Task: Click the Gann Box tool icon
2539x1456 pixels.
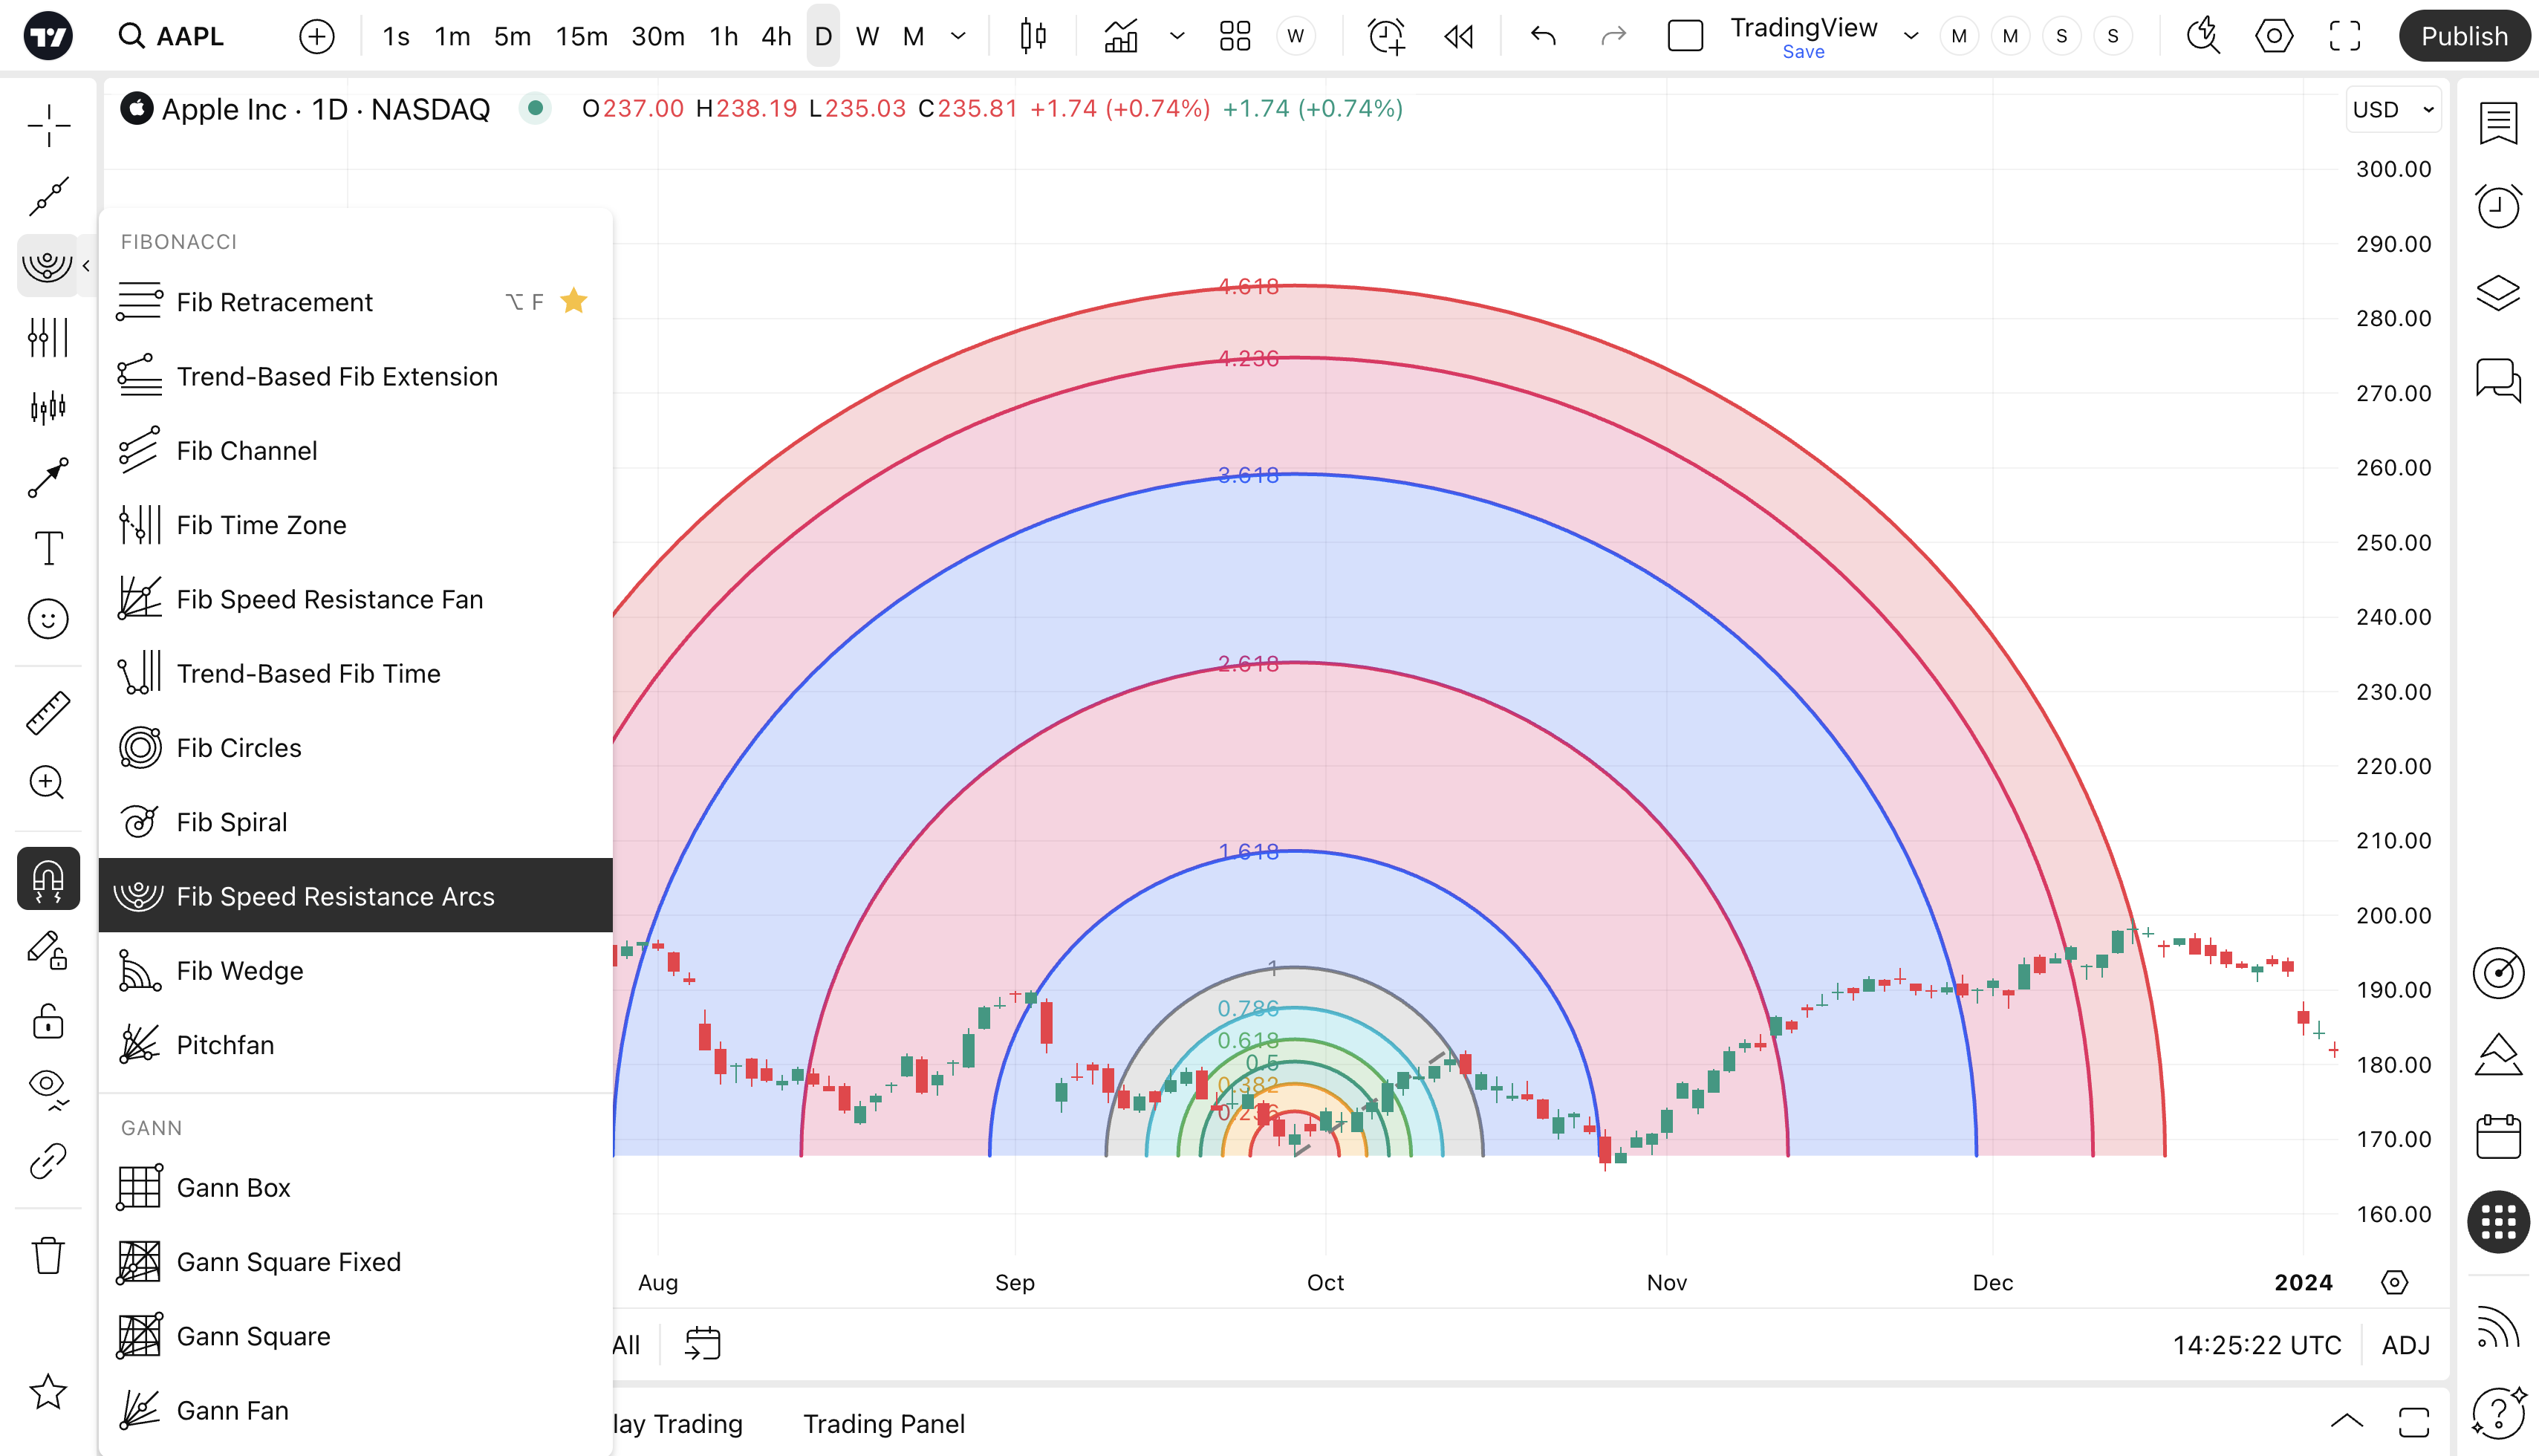Action: 139,1187
